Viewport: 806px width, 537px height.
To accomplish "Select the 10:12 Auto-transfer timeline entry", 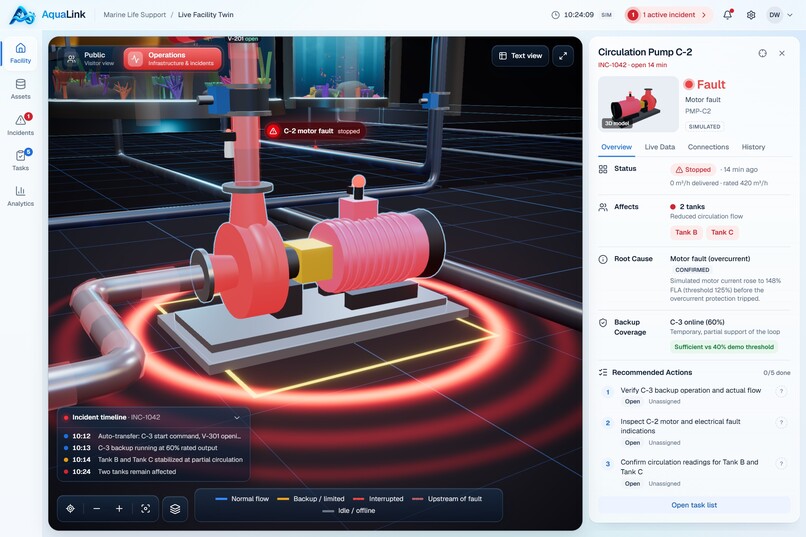I will (x=153, y=436).
